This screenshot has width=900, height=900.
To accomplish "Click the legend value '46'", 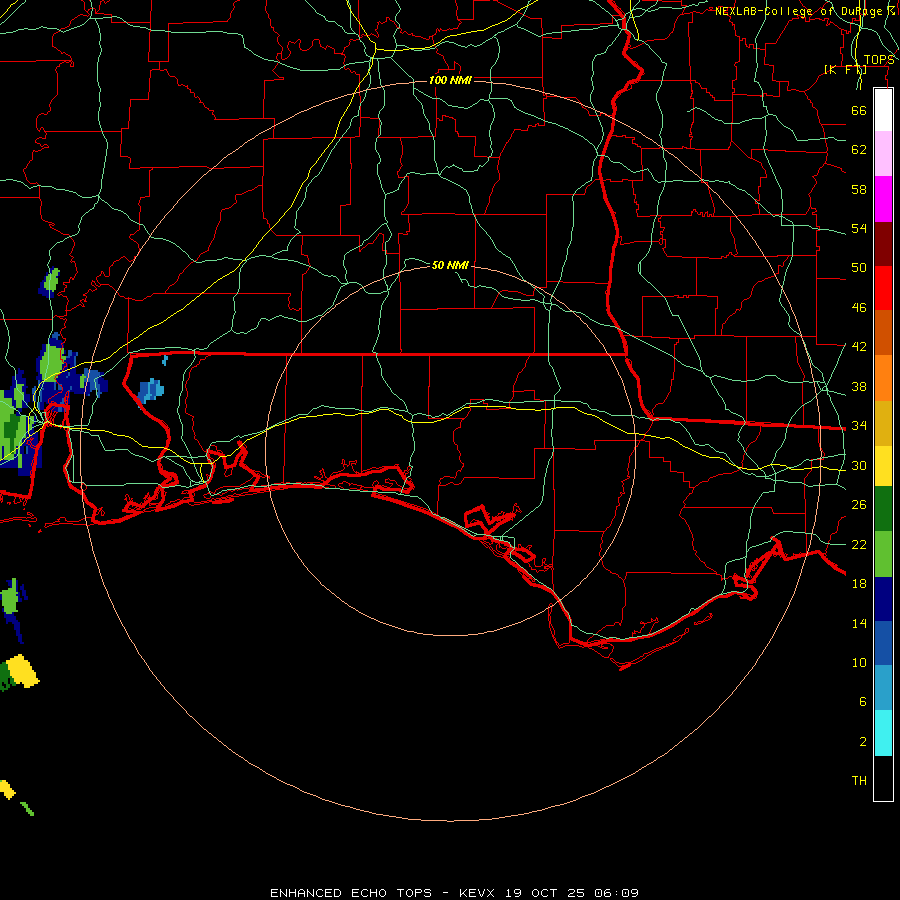I will point(859,308).
